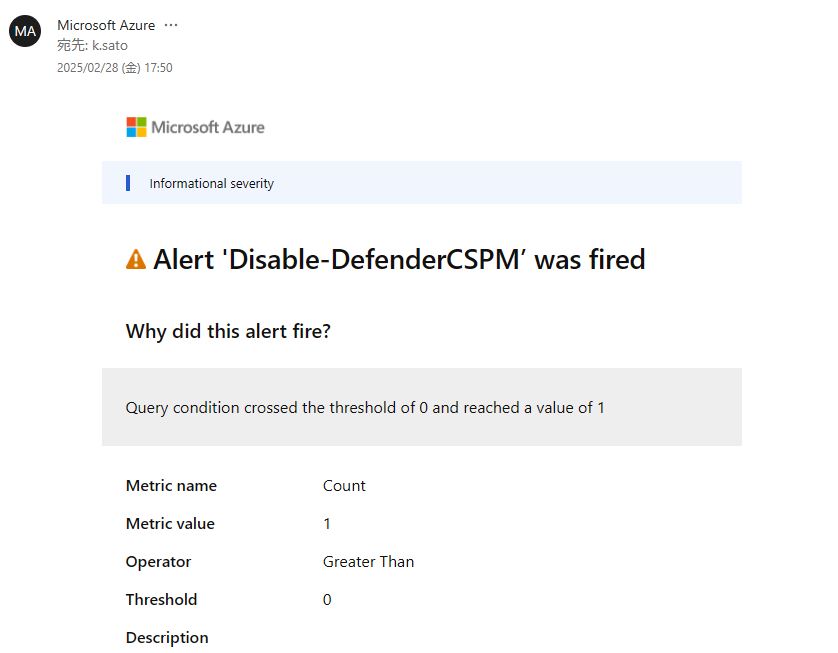Click the query condition threshold message
This screenshot has height=653, width=838.
click(365, 408)
